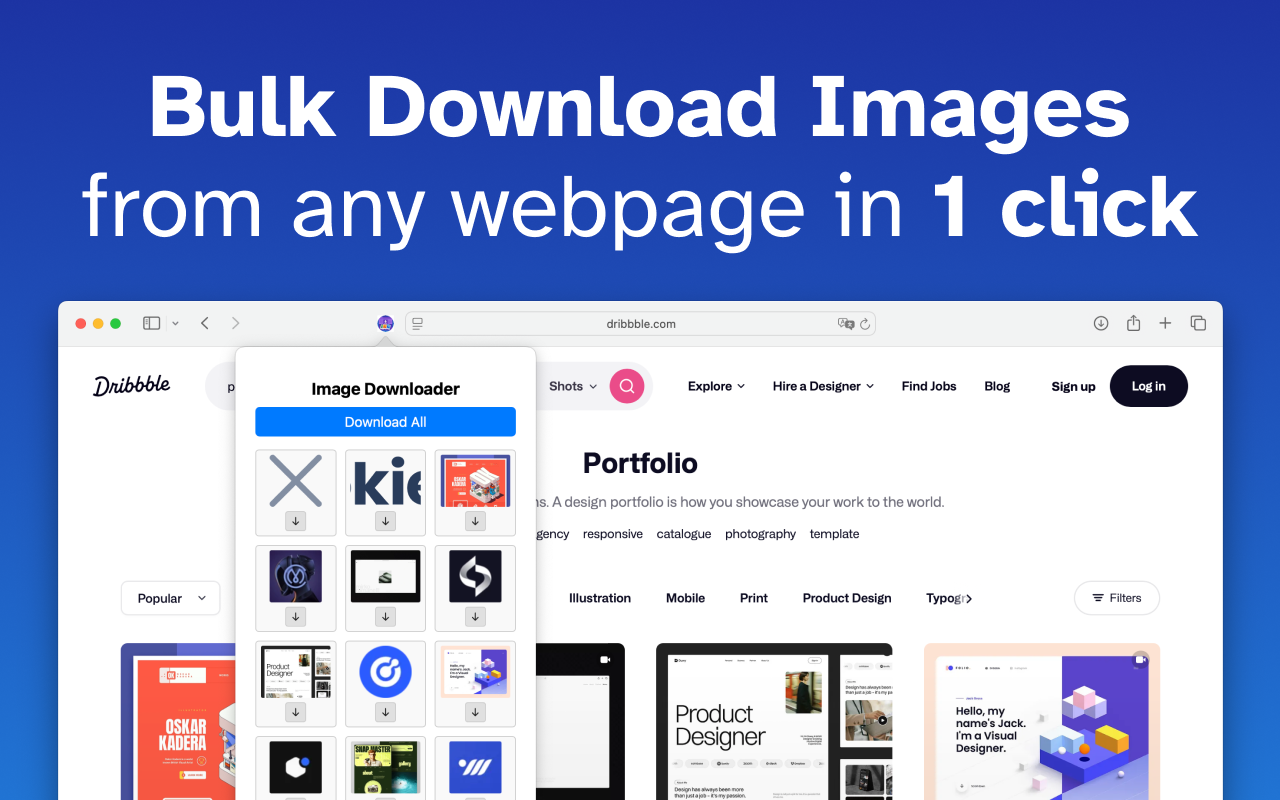Add a new tab with plus icon
This screenshot has height=800, width=1280.
point(1165,323)
